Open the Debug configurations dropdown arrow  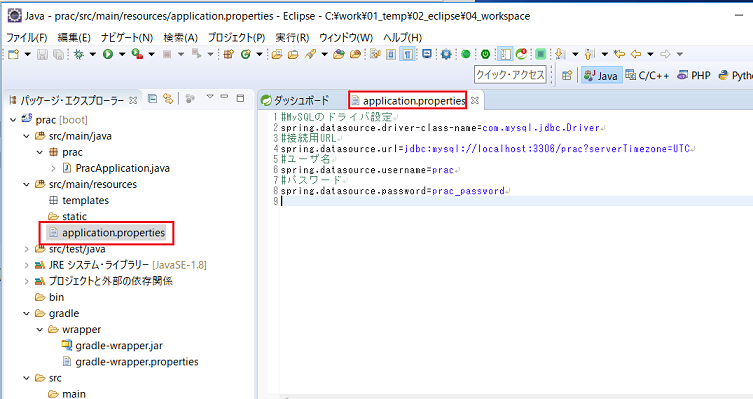(x=93, y=54)
